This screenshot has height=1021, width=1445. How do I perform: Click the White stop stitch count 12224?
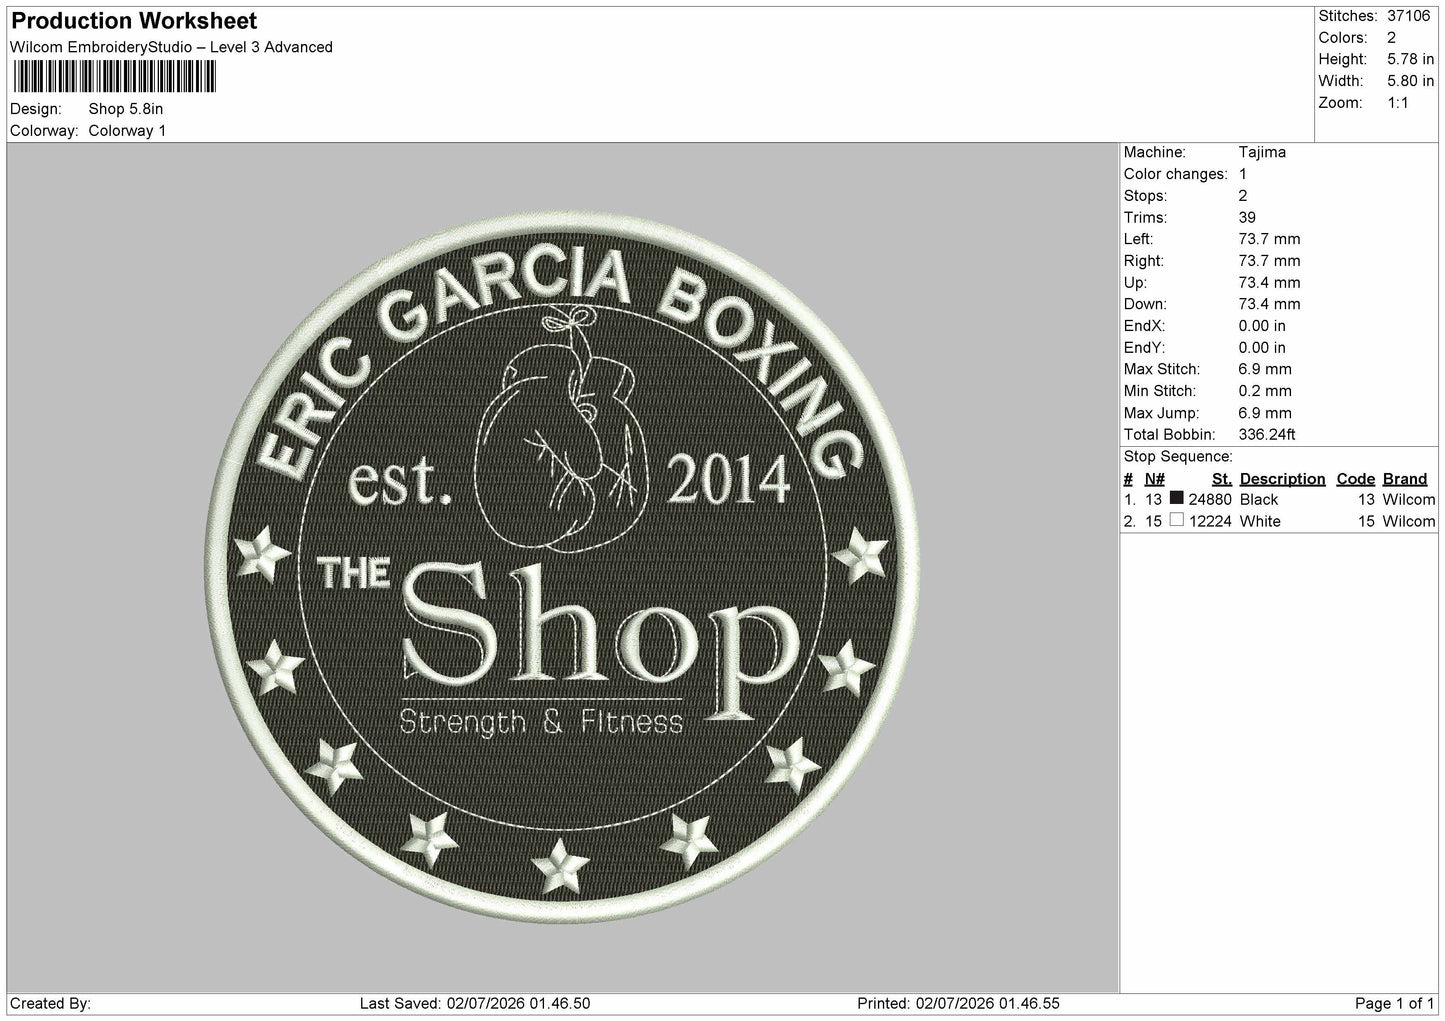click(x=1210, y=521)
